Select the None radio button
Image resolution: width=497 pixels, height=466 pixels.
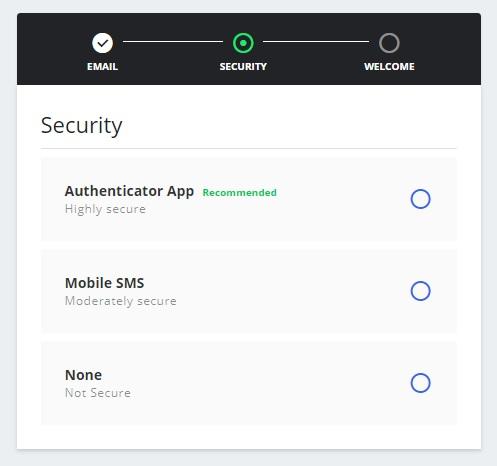coord(420,383)
